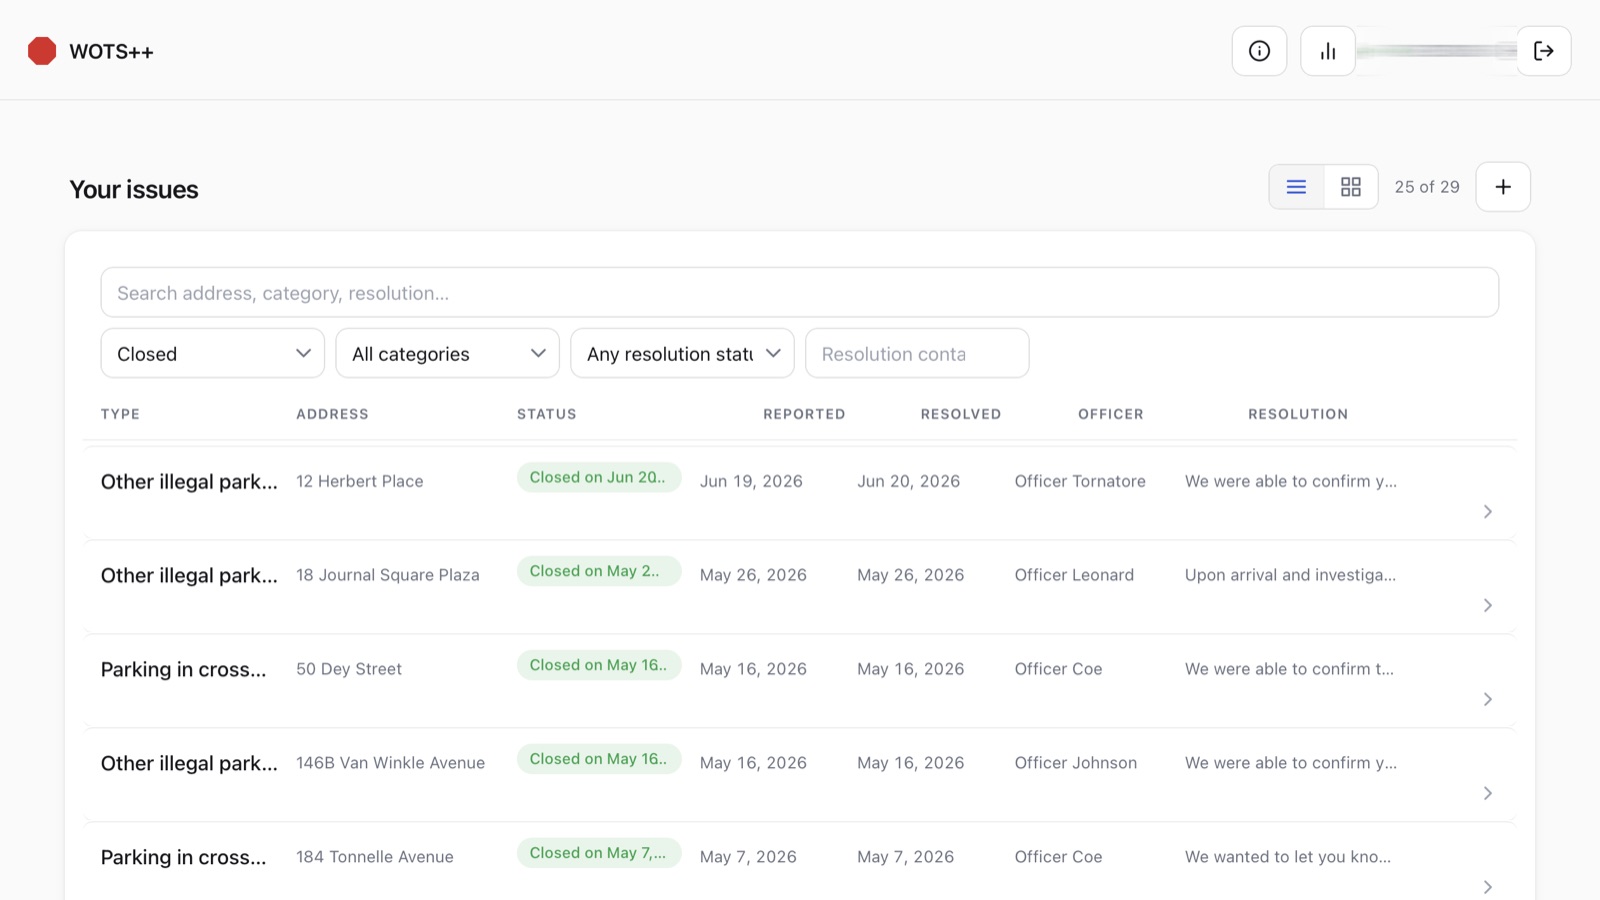Open issue at 18 Journal Square Plaza

pyautogui.click(x=799, y=587)
